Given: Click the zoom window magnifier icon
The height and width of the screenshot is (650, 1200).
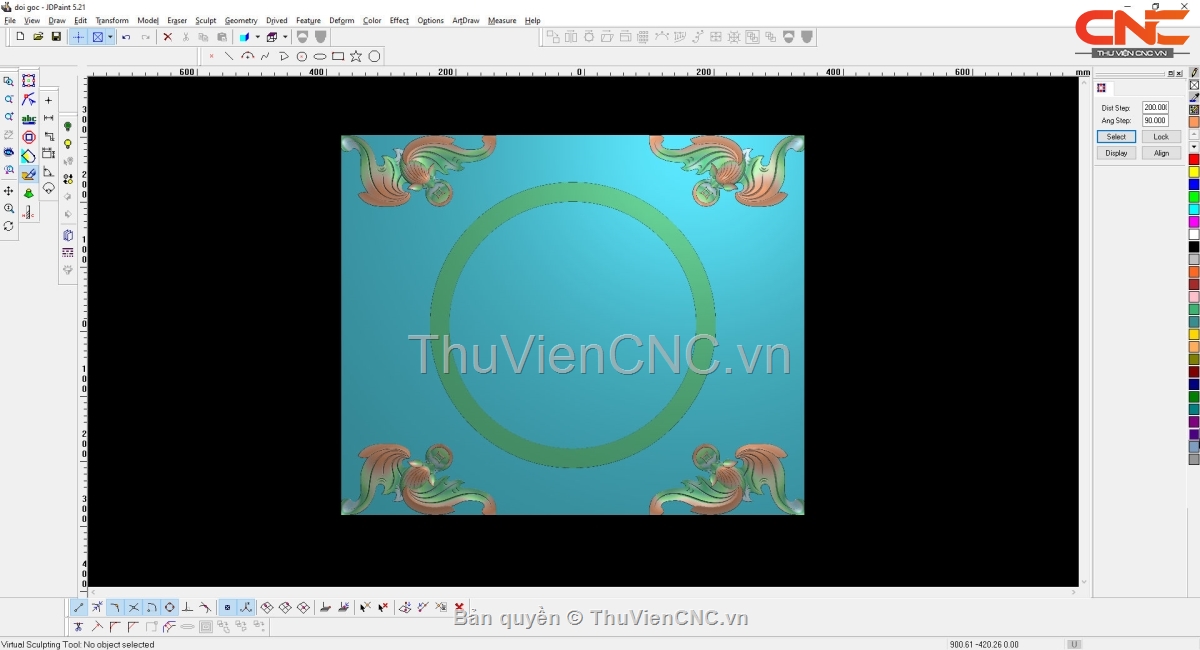Looking at the screenshot, I should pyautogui.click(x=9, y=81).
